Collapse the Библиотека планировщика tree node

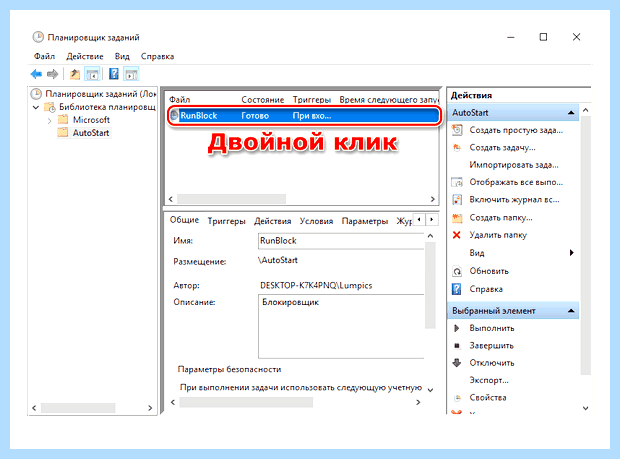click(x=36, y=107)
